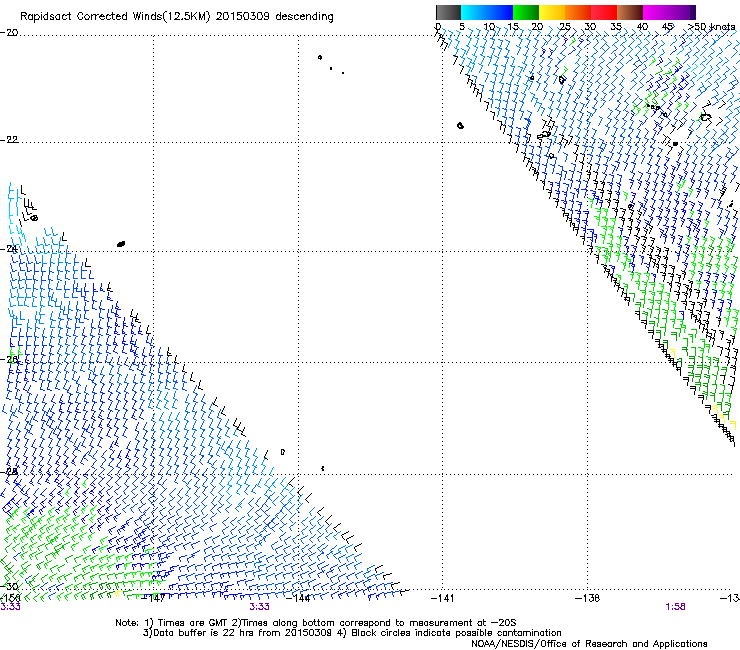This screenshot has width=740, height=650.
Task: Click the title 'Rapidscat Corrected Winds(12.5KM) 20150309 descending'
Action: click(177, 17)
